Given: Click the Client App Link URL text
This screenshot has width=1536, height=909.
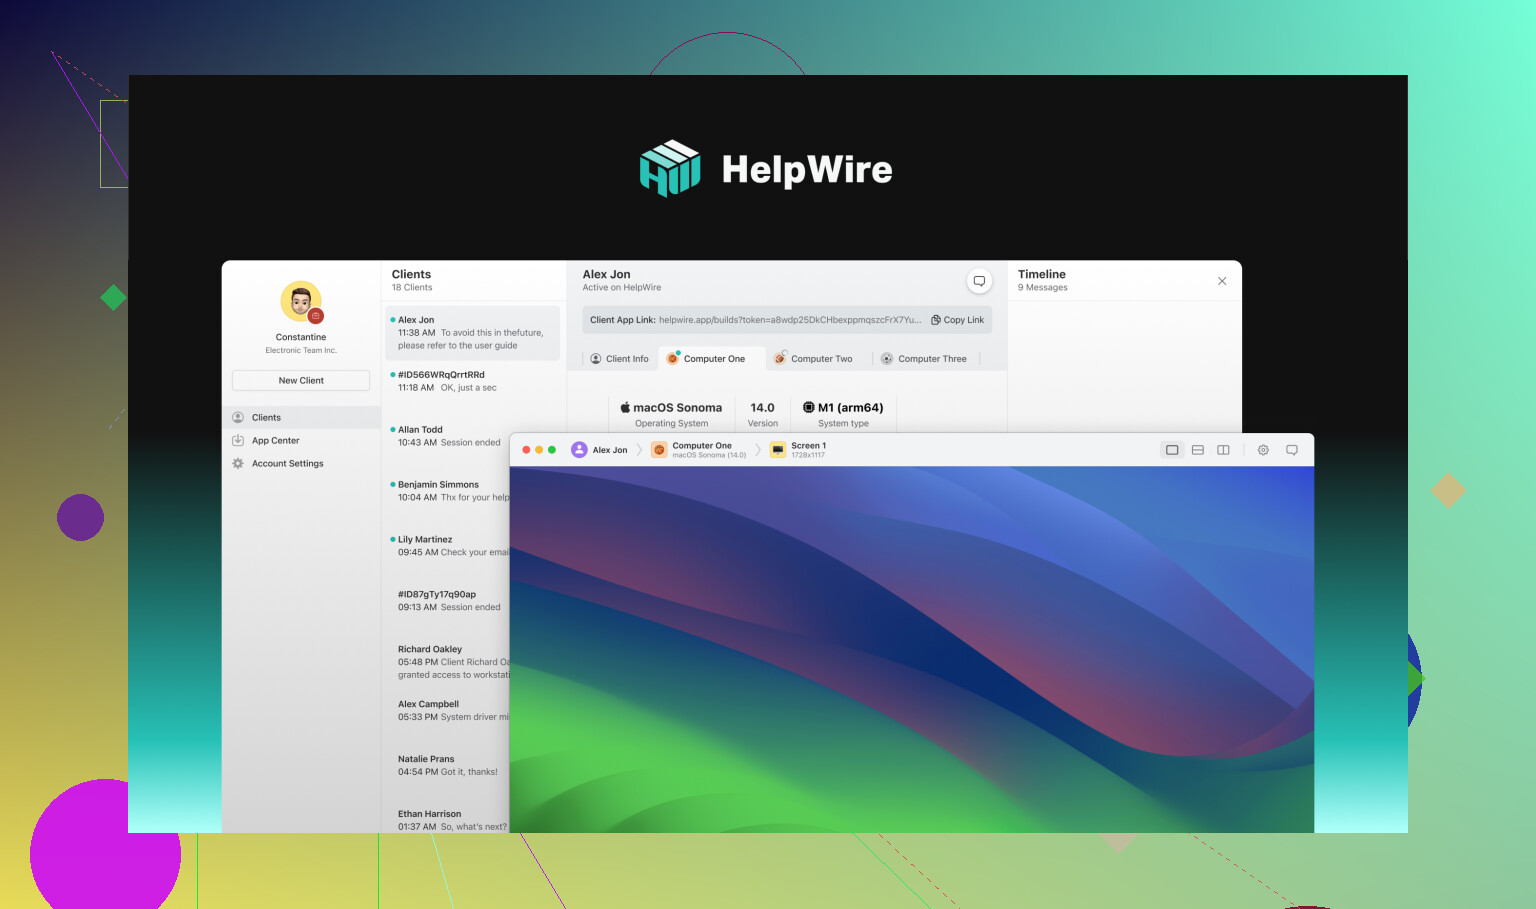Looking at the screenshot, I should 790,320.
